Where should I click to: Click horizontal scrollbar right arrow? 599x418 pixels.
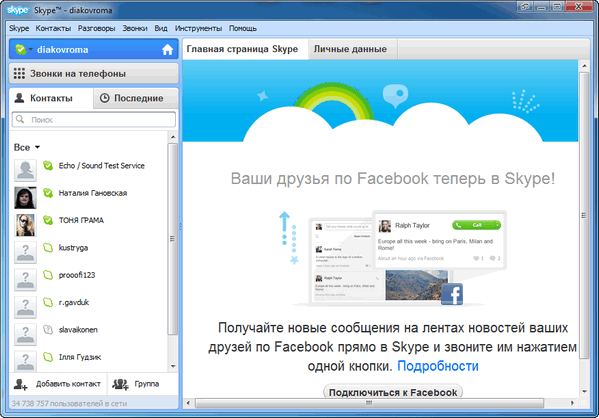572,403
